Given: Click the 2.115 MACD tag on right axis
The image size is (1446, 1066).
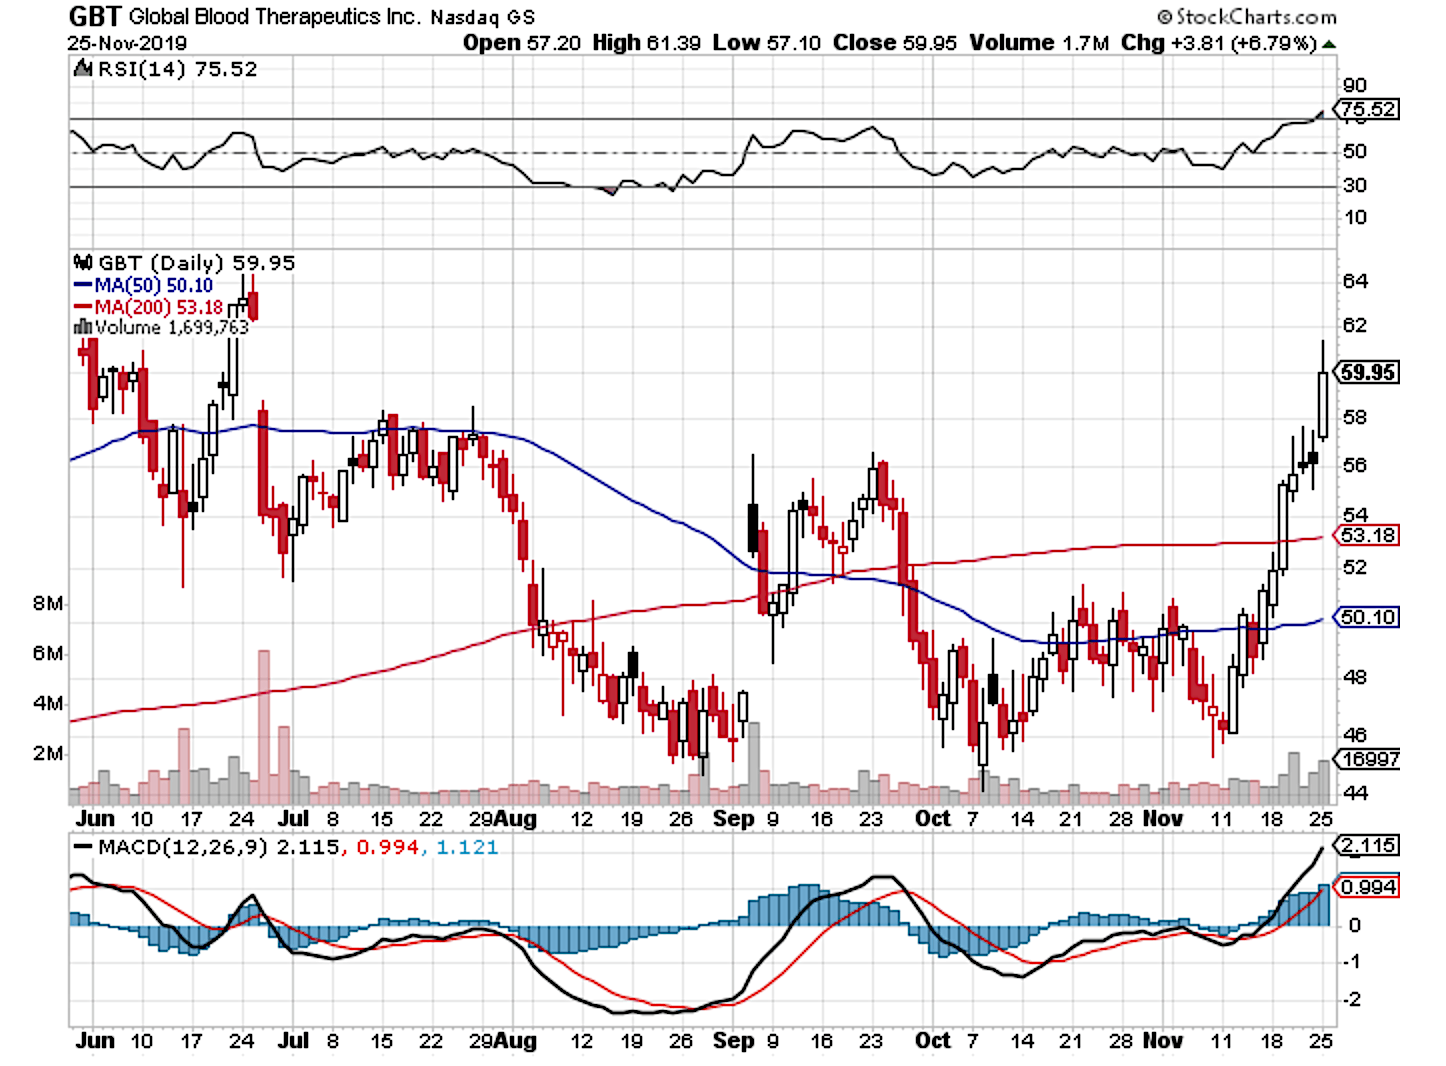Looking at the screenshot, I should tap(1369, 846).
